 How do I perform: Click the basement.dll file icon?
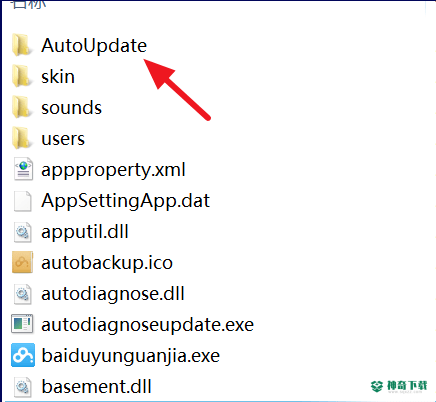23,387
